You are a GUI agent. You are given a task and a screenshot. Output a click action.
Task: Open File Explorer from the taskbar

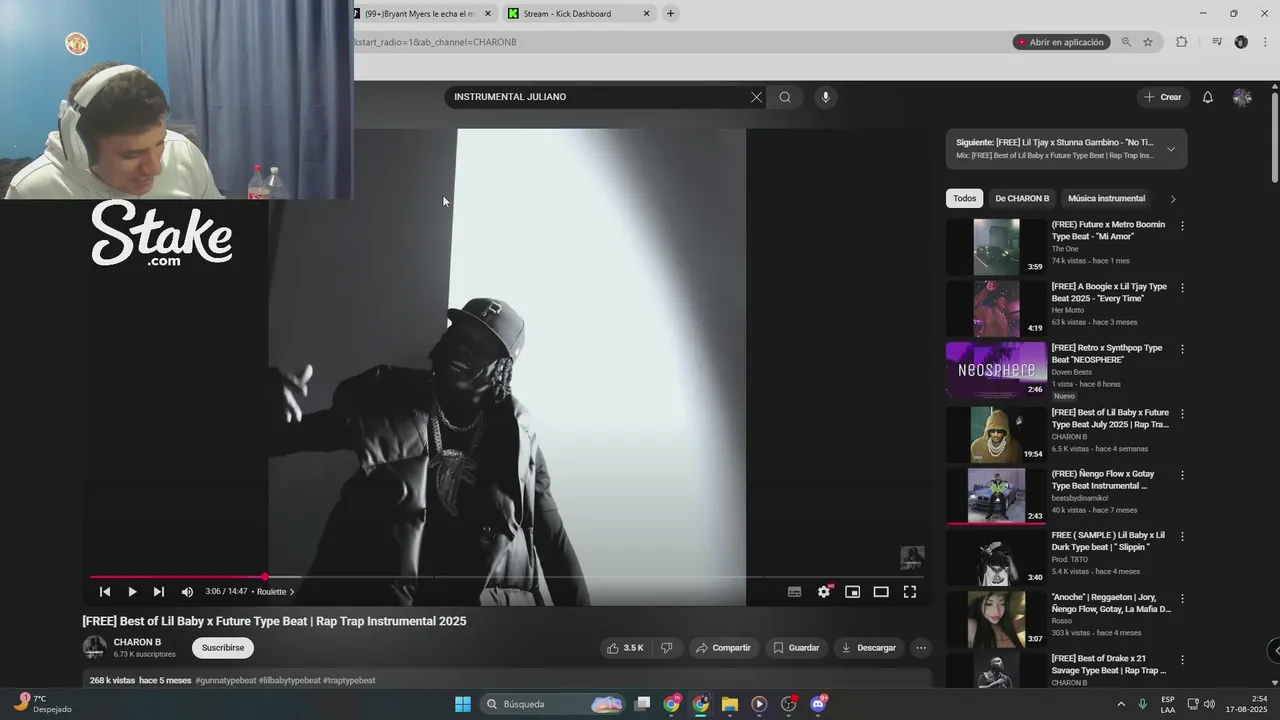click(x=730, y=704)
